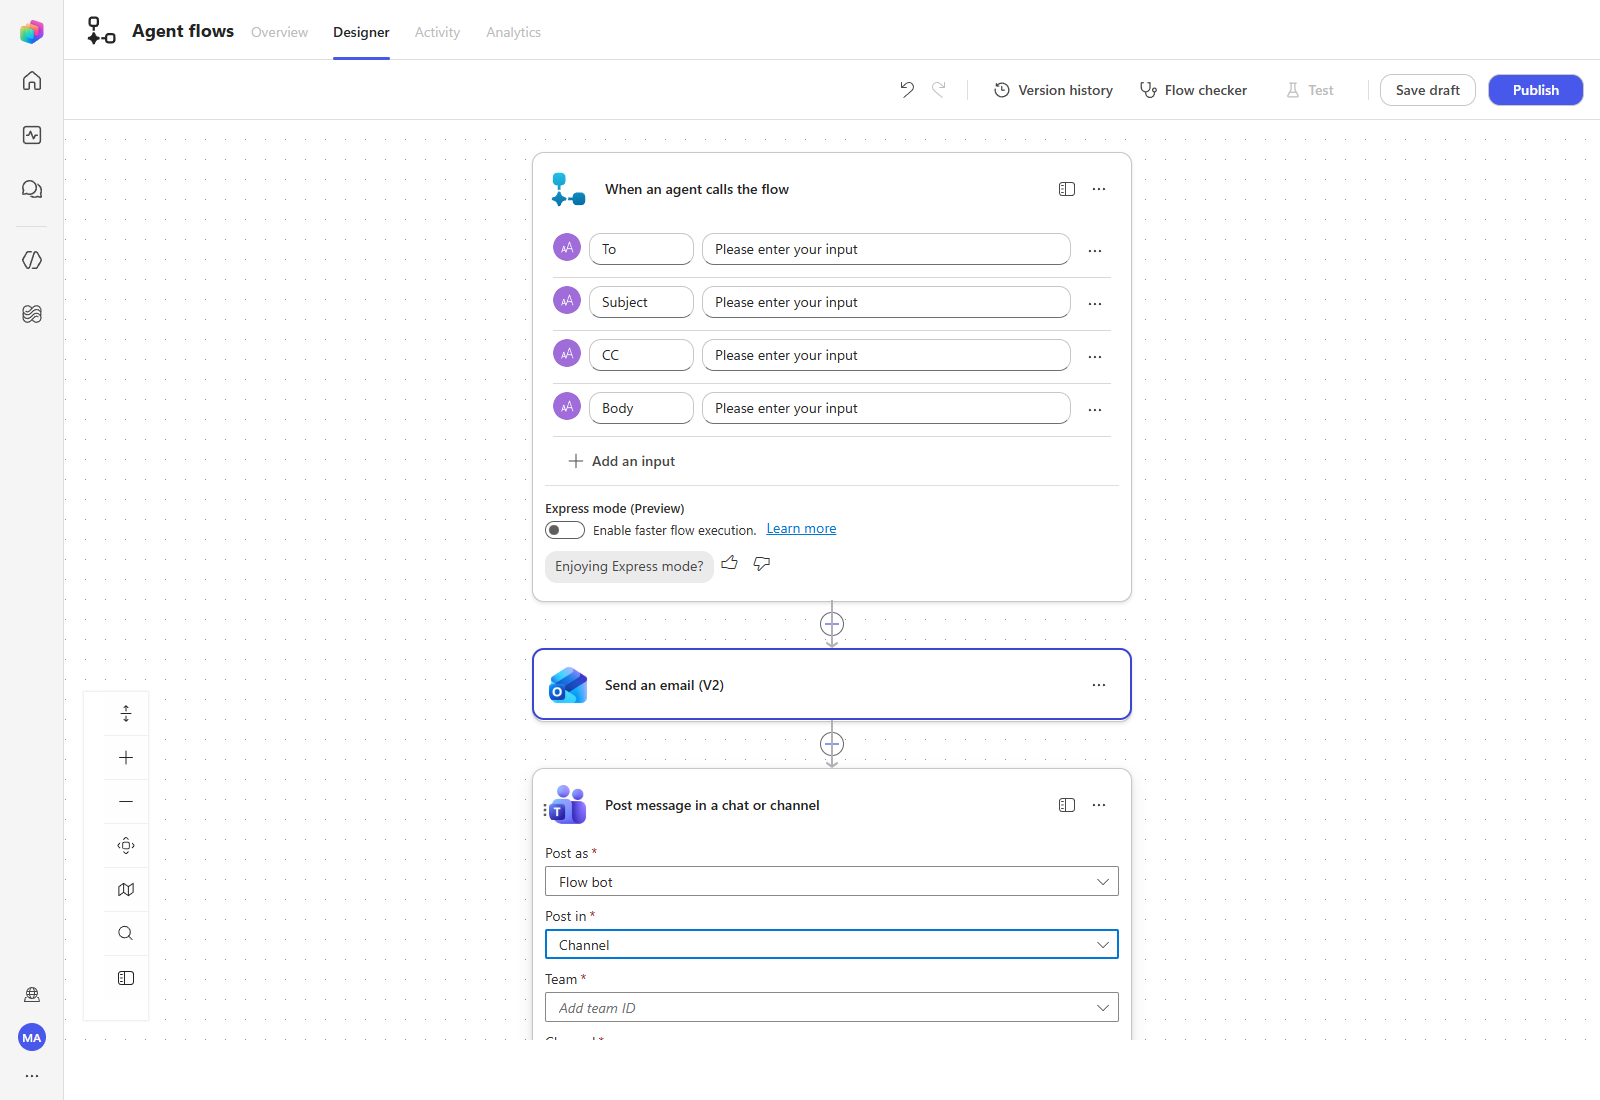
Task: Zoom out on the canvas
Action: 126,802
